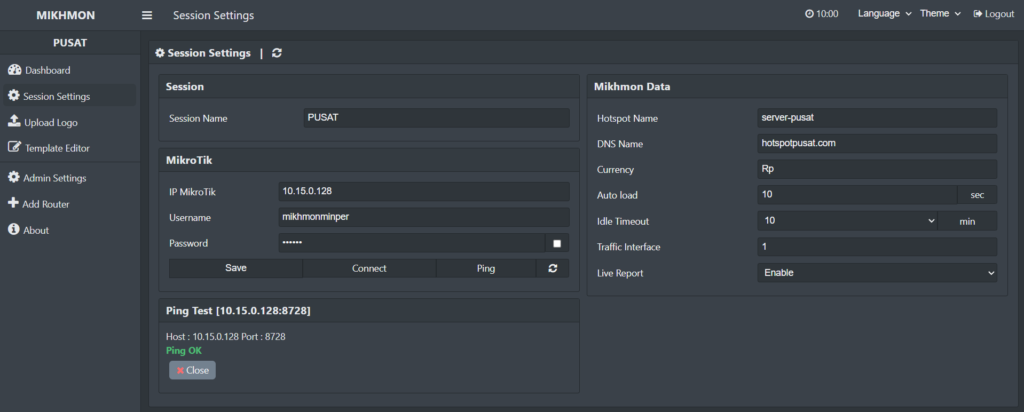Click the 'min' unit label
1024x412 pixels.
pyautogui.click(x=968, y=221)
